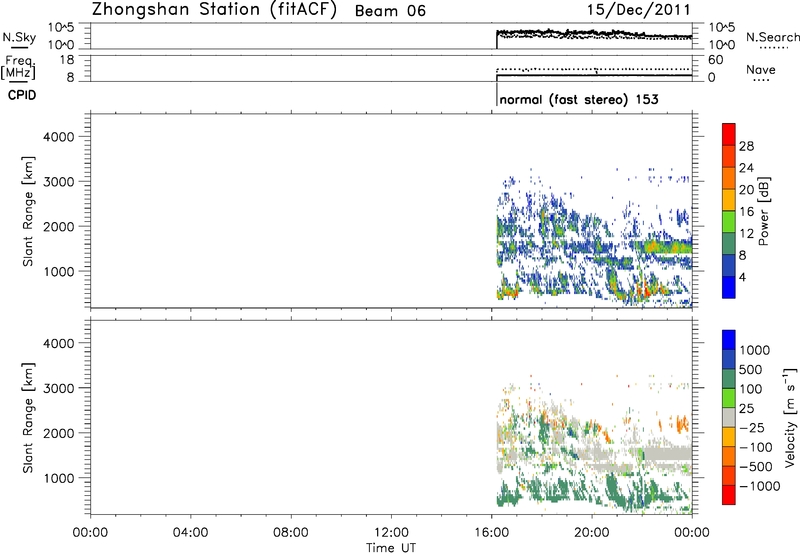Select the '24' Power colorbar label
The image size is (800, 554).
click(x=746, y=168)
